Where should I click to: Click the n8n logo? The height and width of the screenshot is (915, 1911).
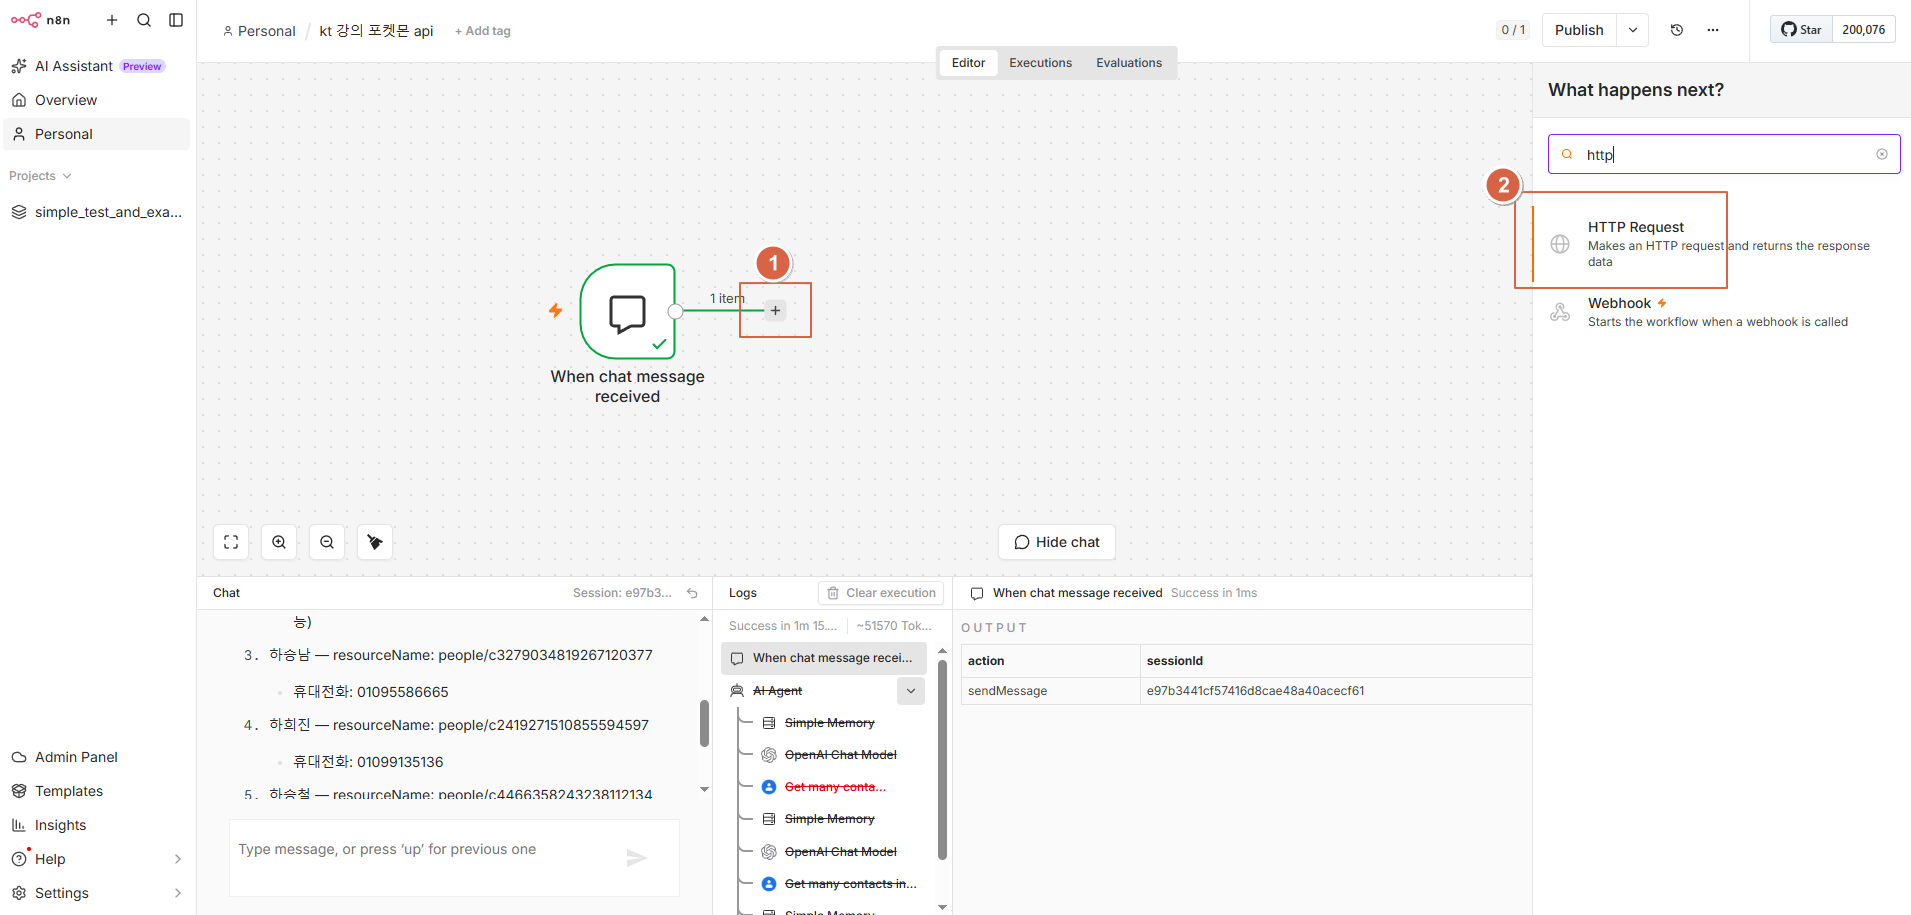41,20
